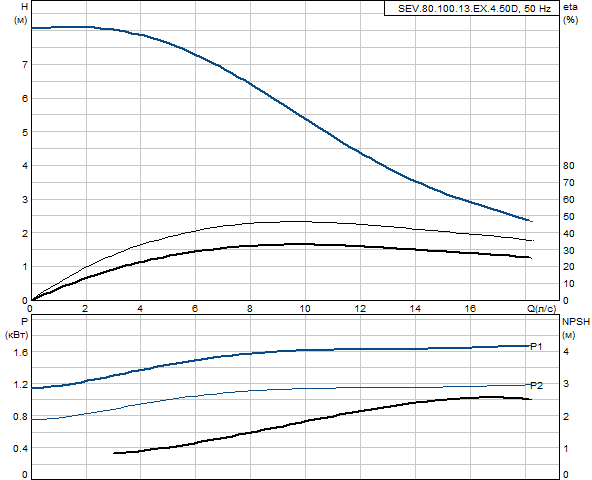Click the 4 tick on the NPSH axis
This screenshot has height=480, width=592.
click(566, 352)
